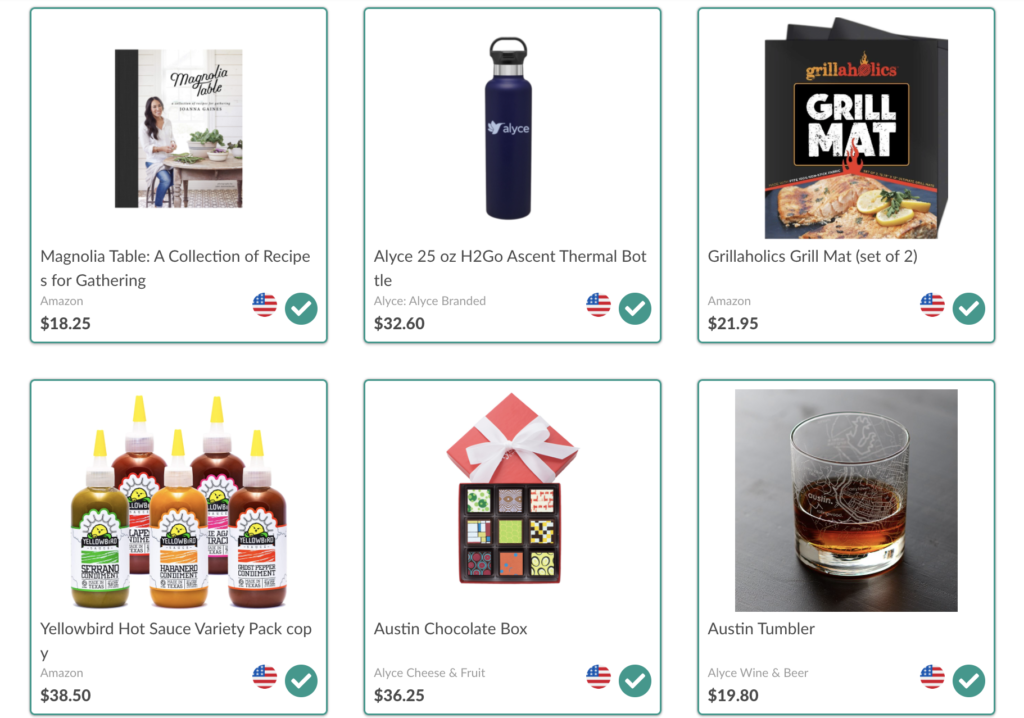Disable the Yellowbird Hot Sauce product checkmark
1024x718 pixels.
pyautogui.click(x=300, y=679)
